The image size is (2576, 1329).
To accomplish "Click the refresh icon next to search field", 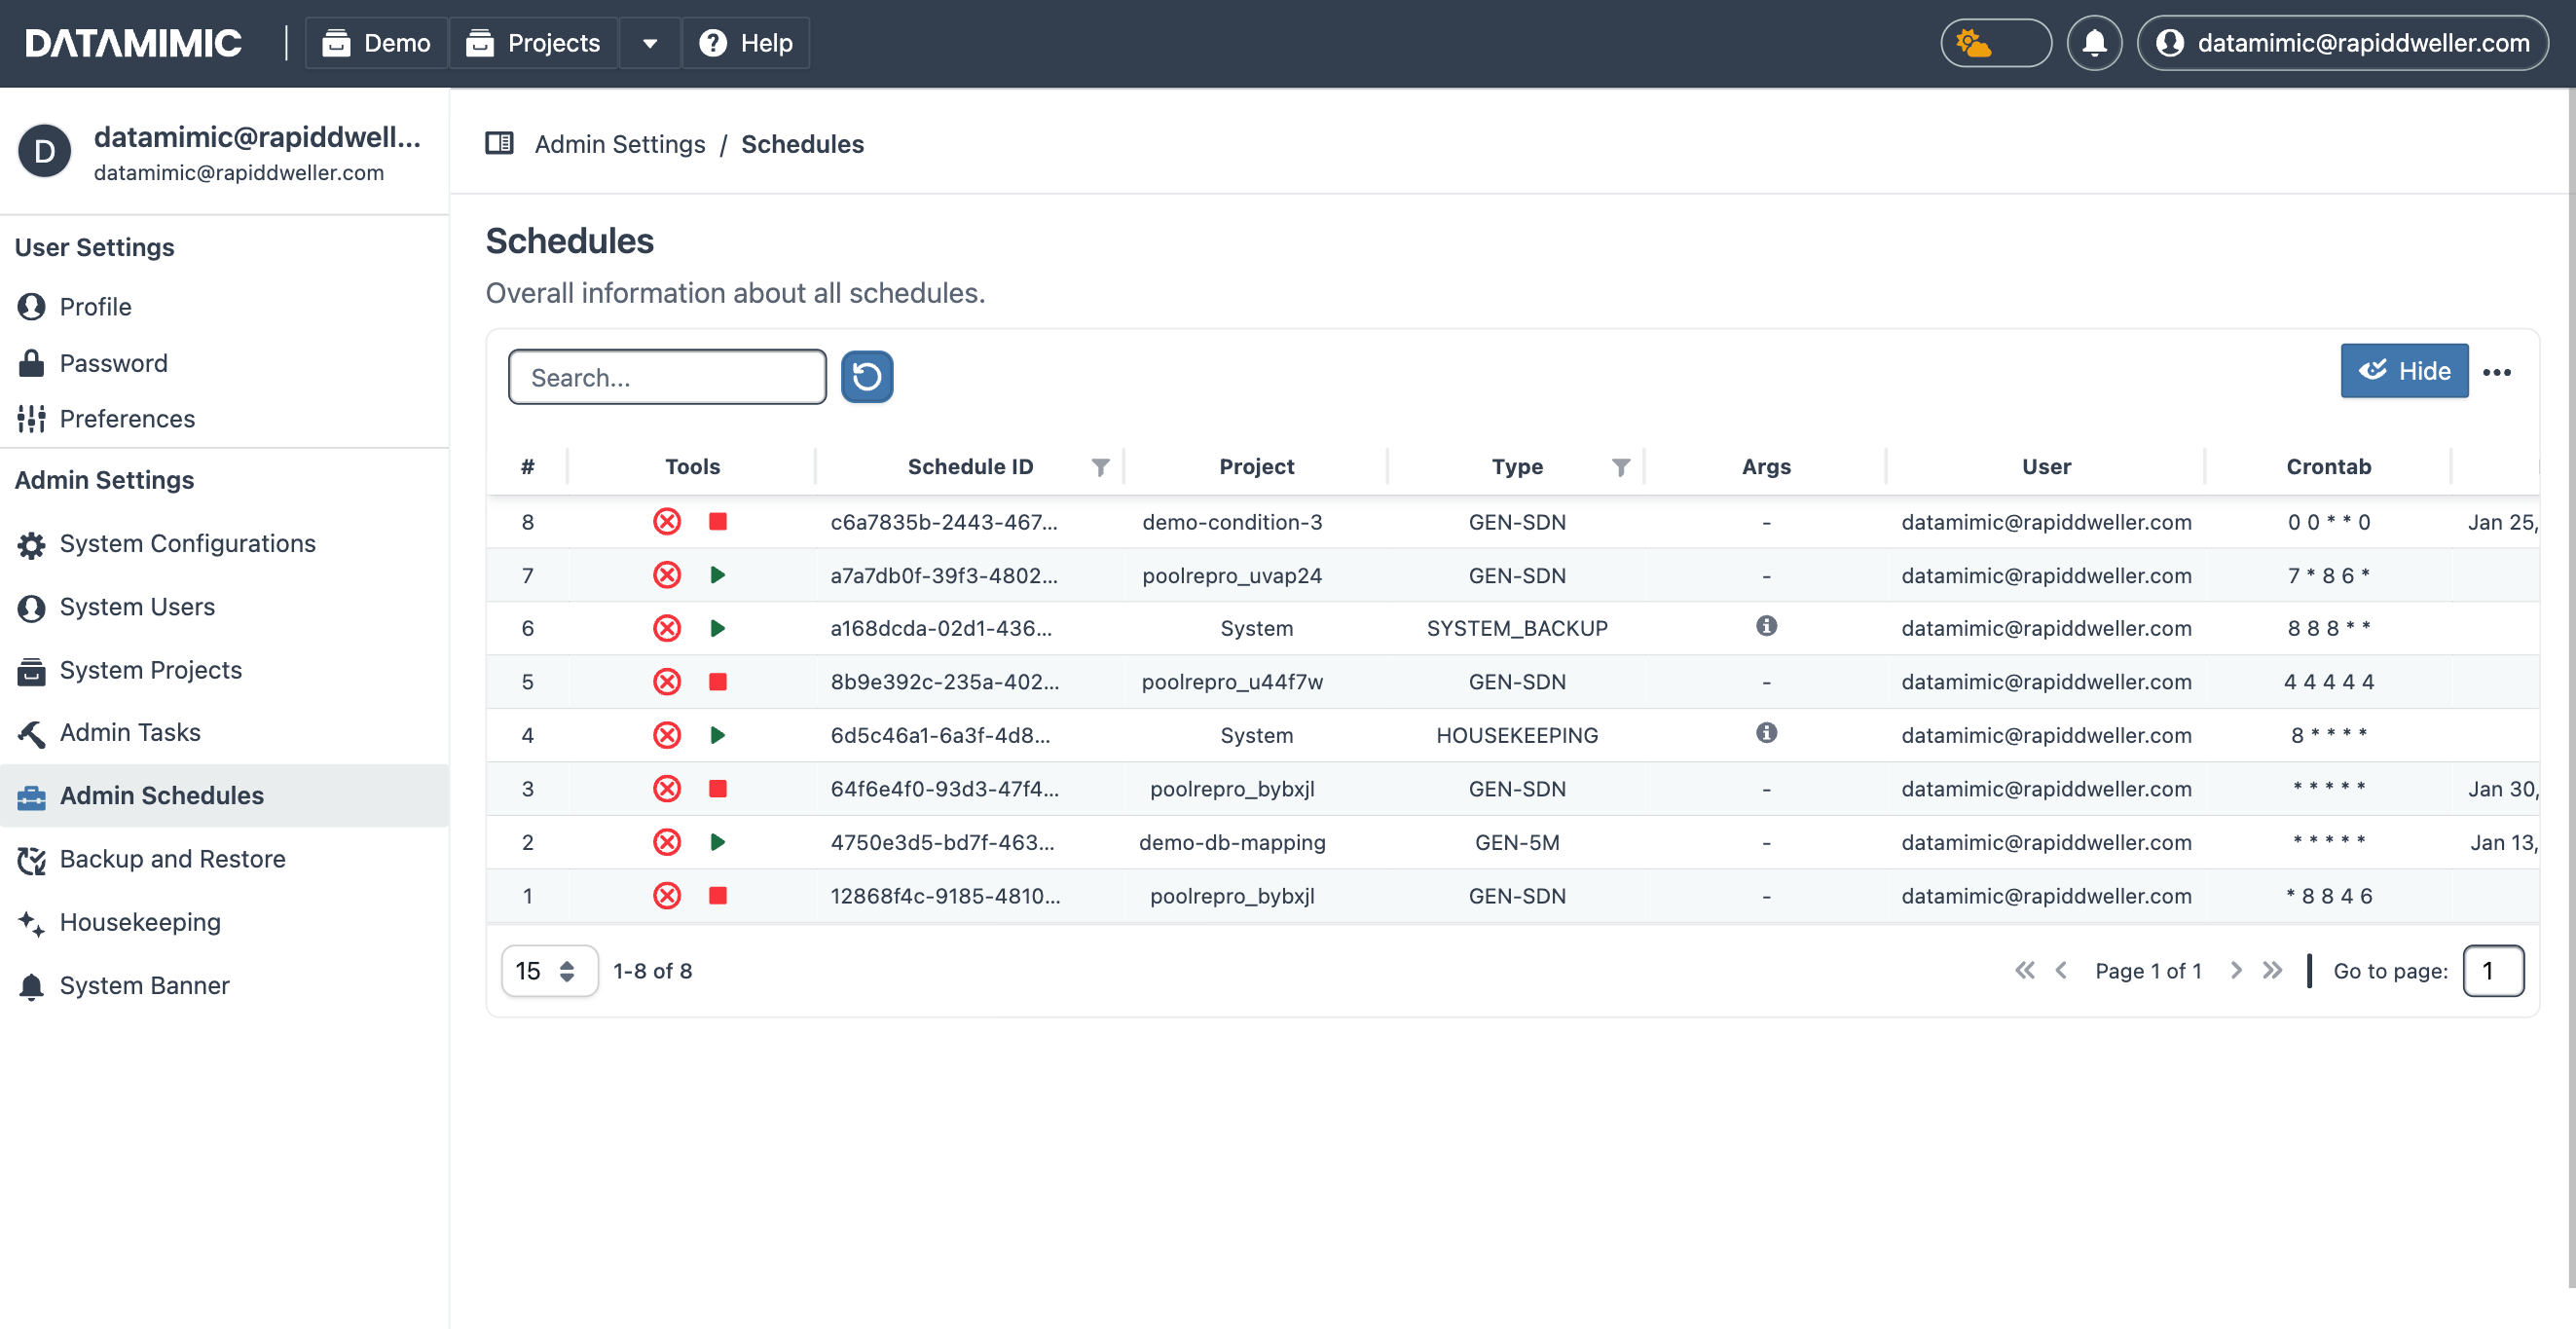I will (866, 376).
